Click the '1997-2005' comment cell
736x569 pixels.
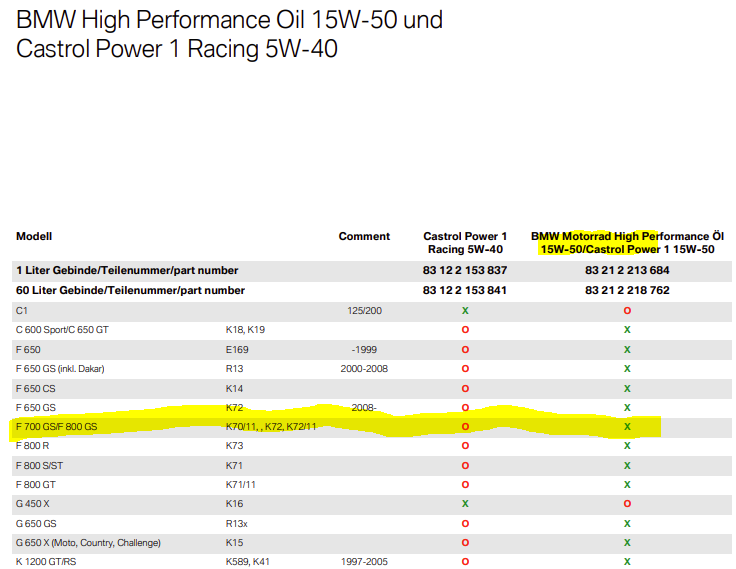coord(364,561)
